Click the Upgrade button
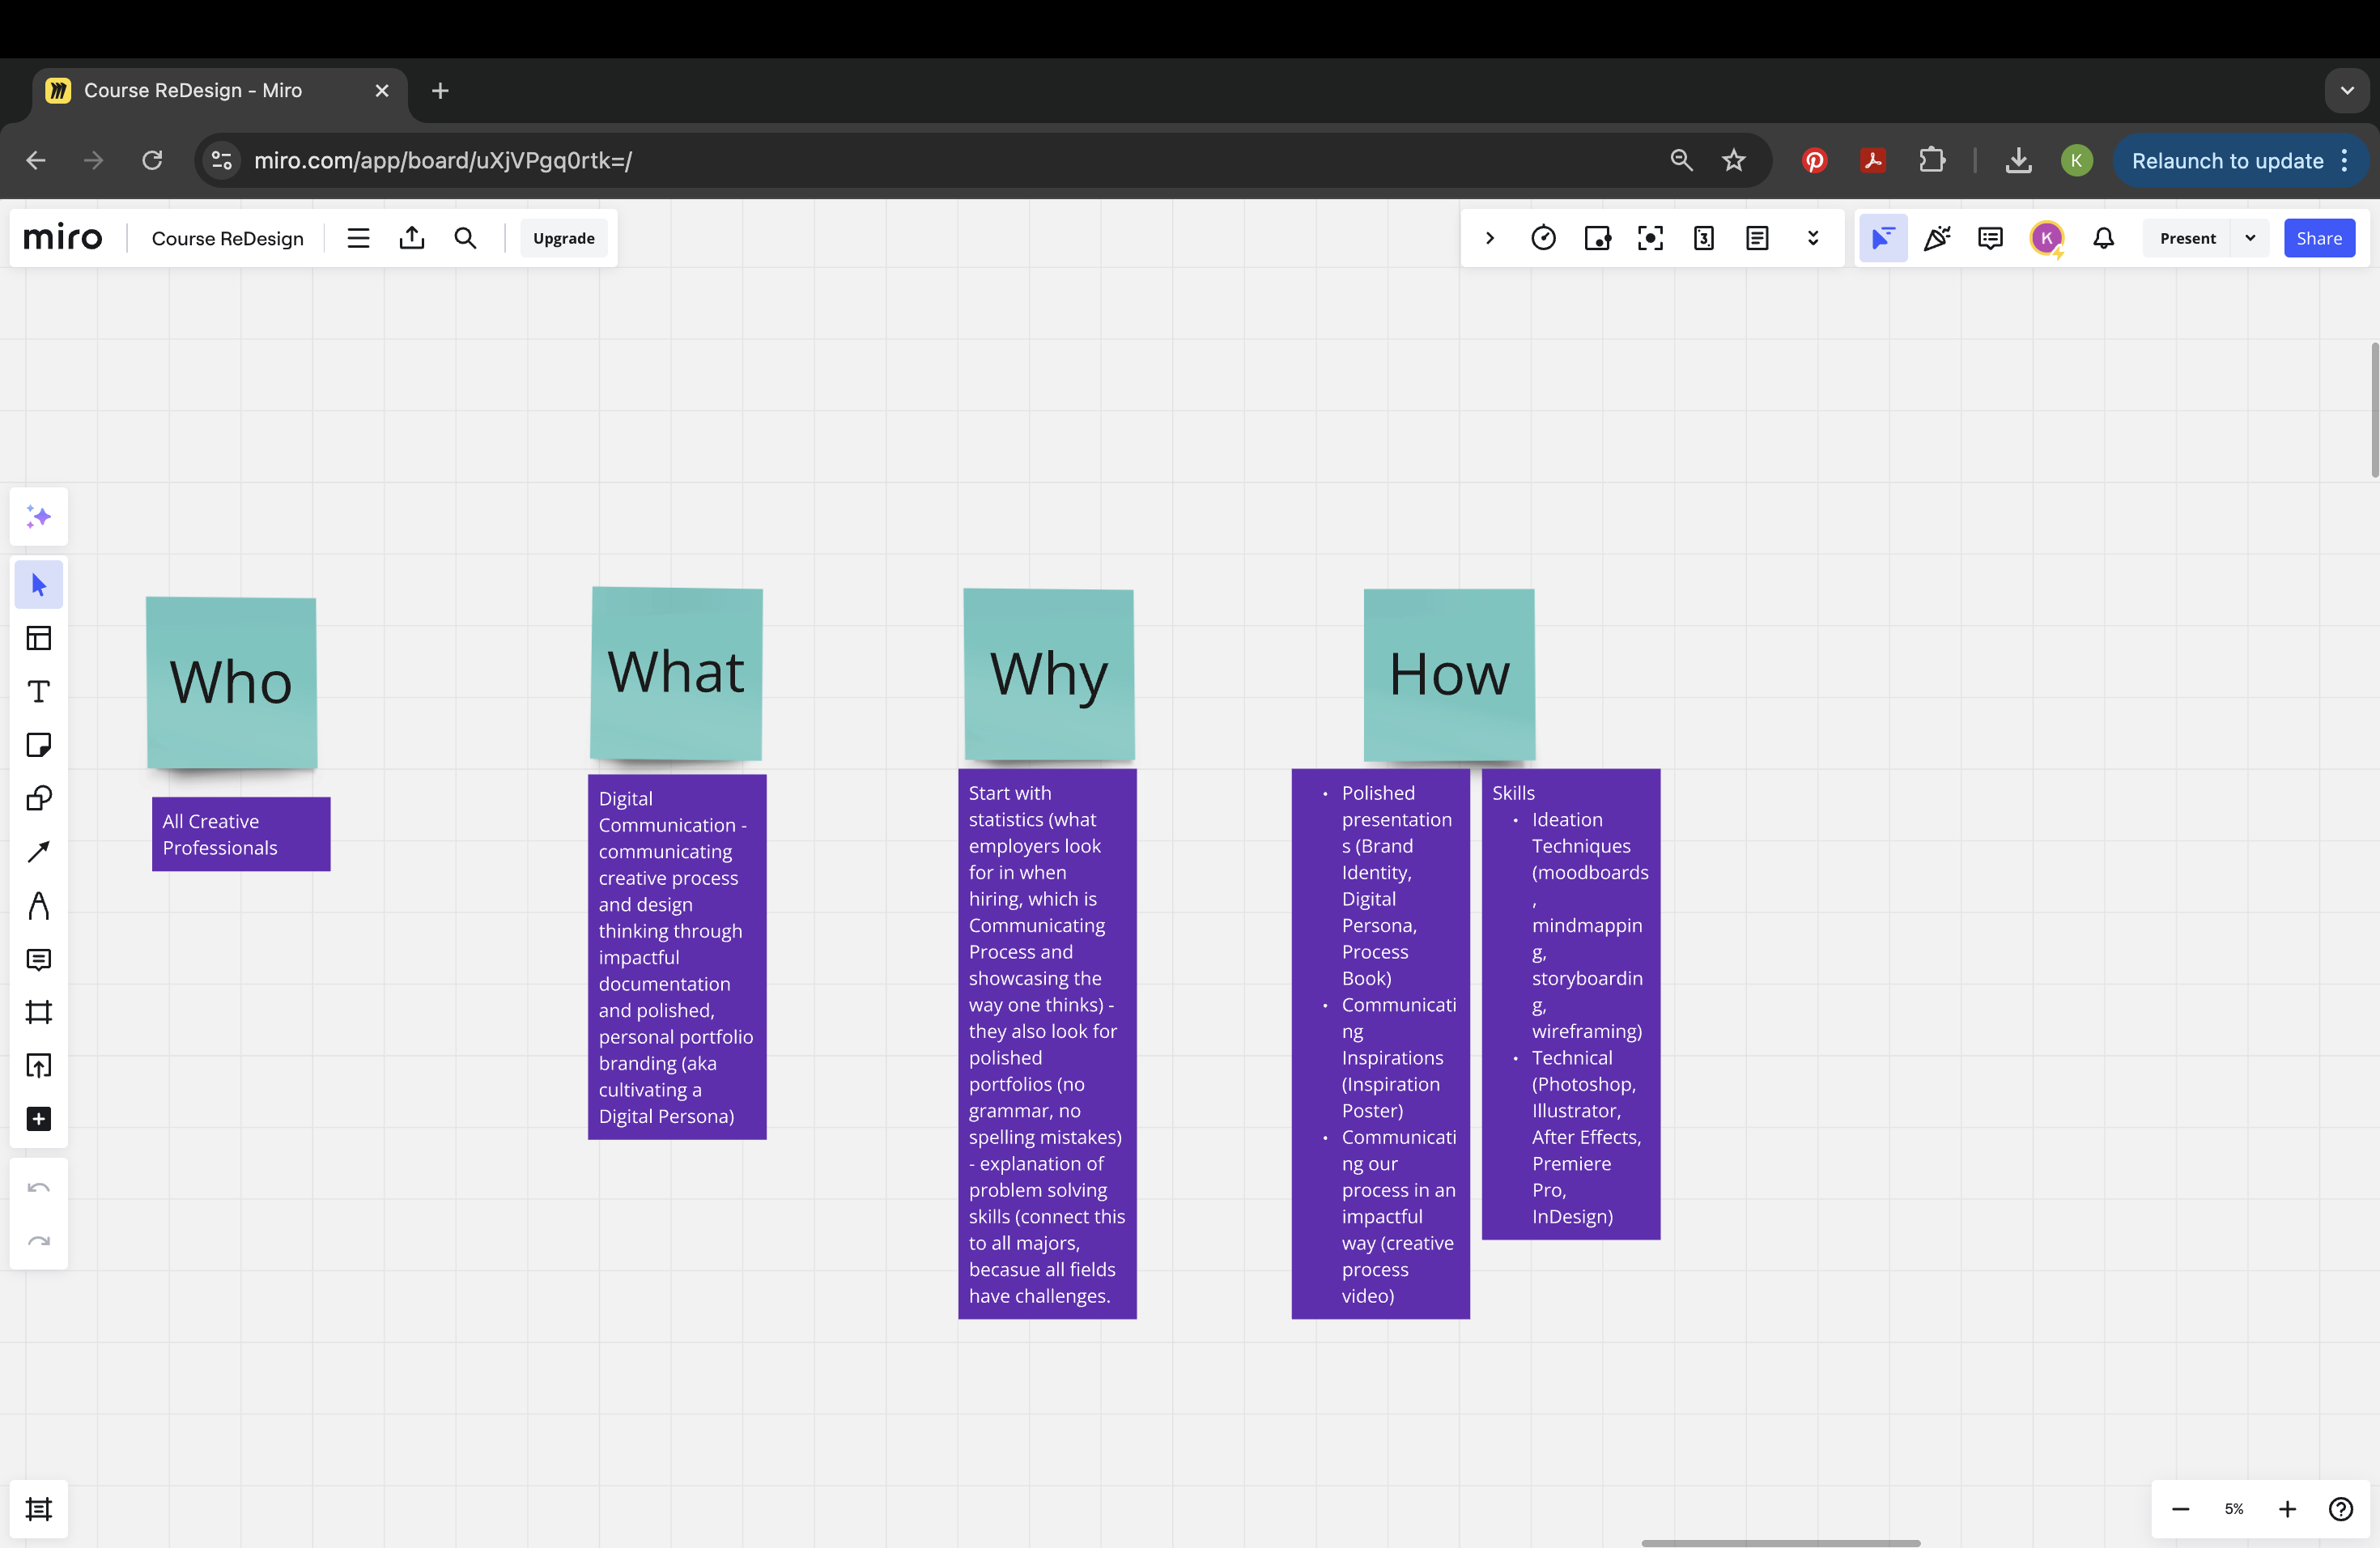Viewport: 2380px width, 1548px height. click(x=563, y=238)
